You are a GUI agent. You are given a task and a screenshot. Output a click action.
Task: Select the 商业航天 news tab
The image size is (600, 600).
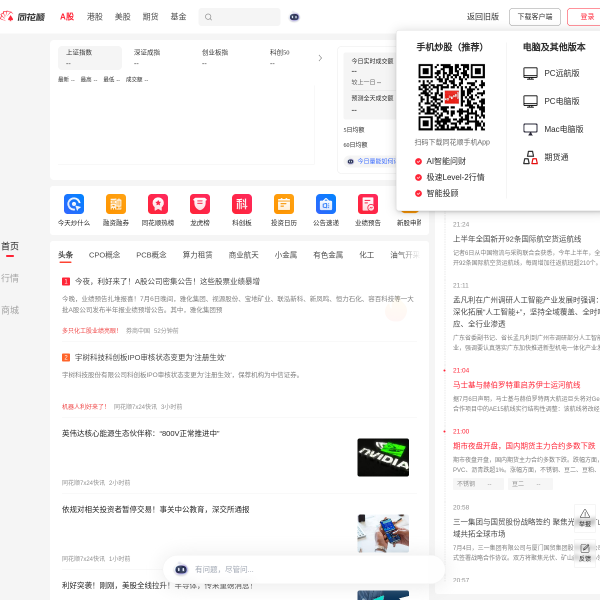click(243, 255)
